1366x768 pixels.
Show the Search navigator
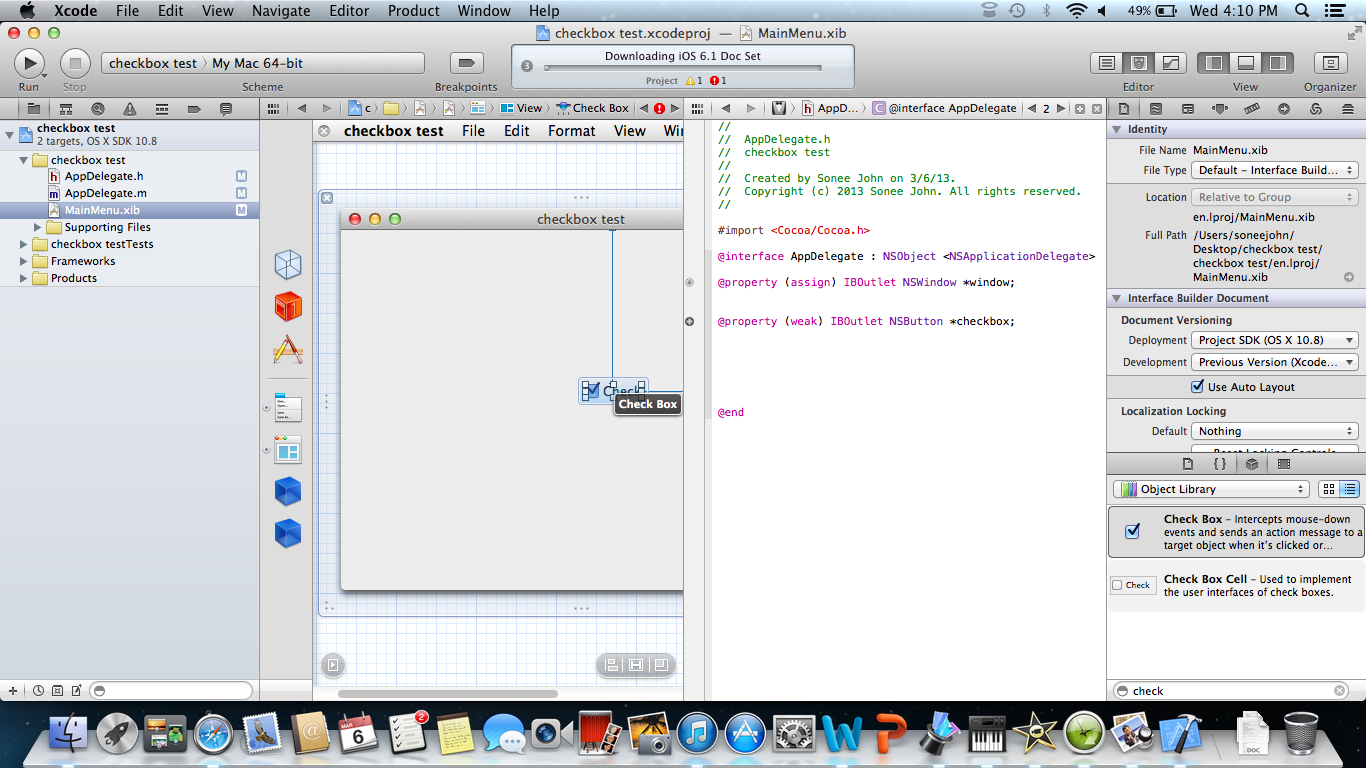97,108
